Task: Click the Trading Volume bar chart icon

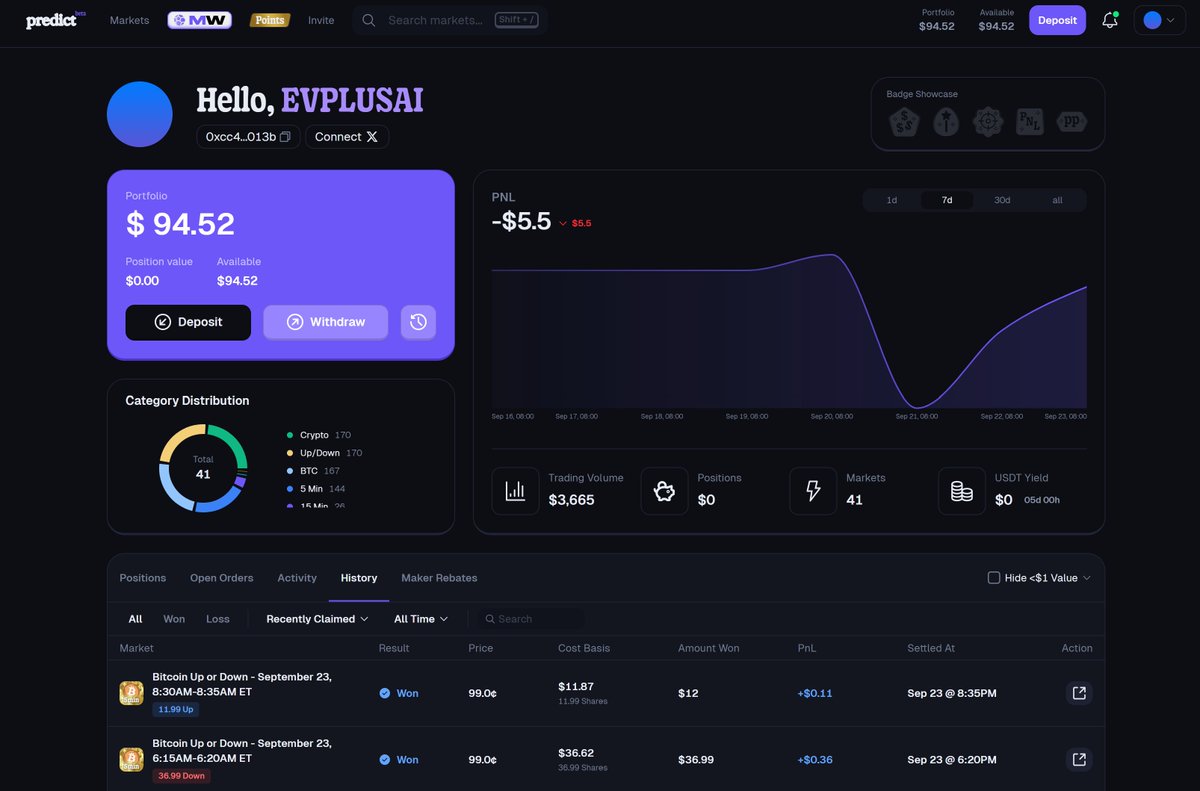Action: (515, 491)
